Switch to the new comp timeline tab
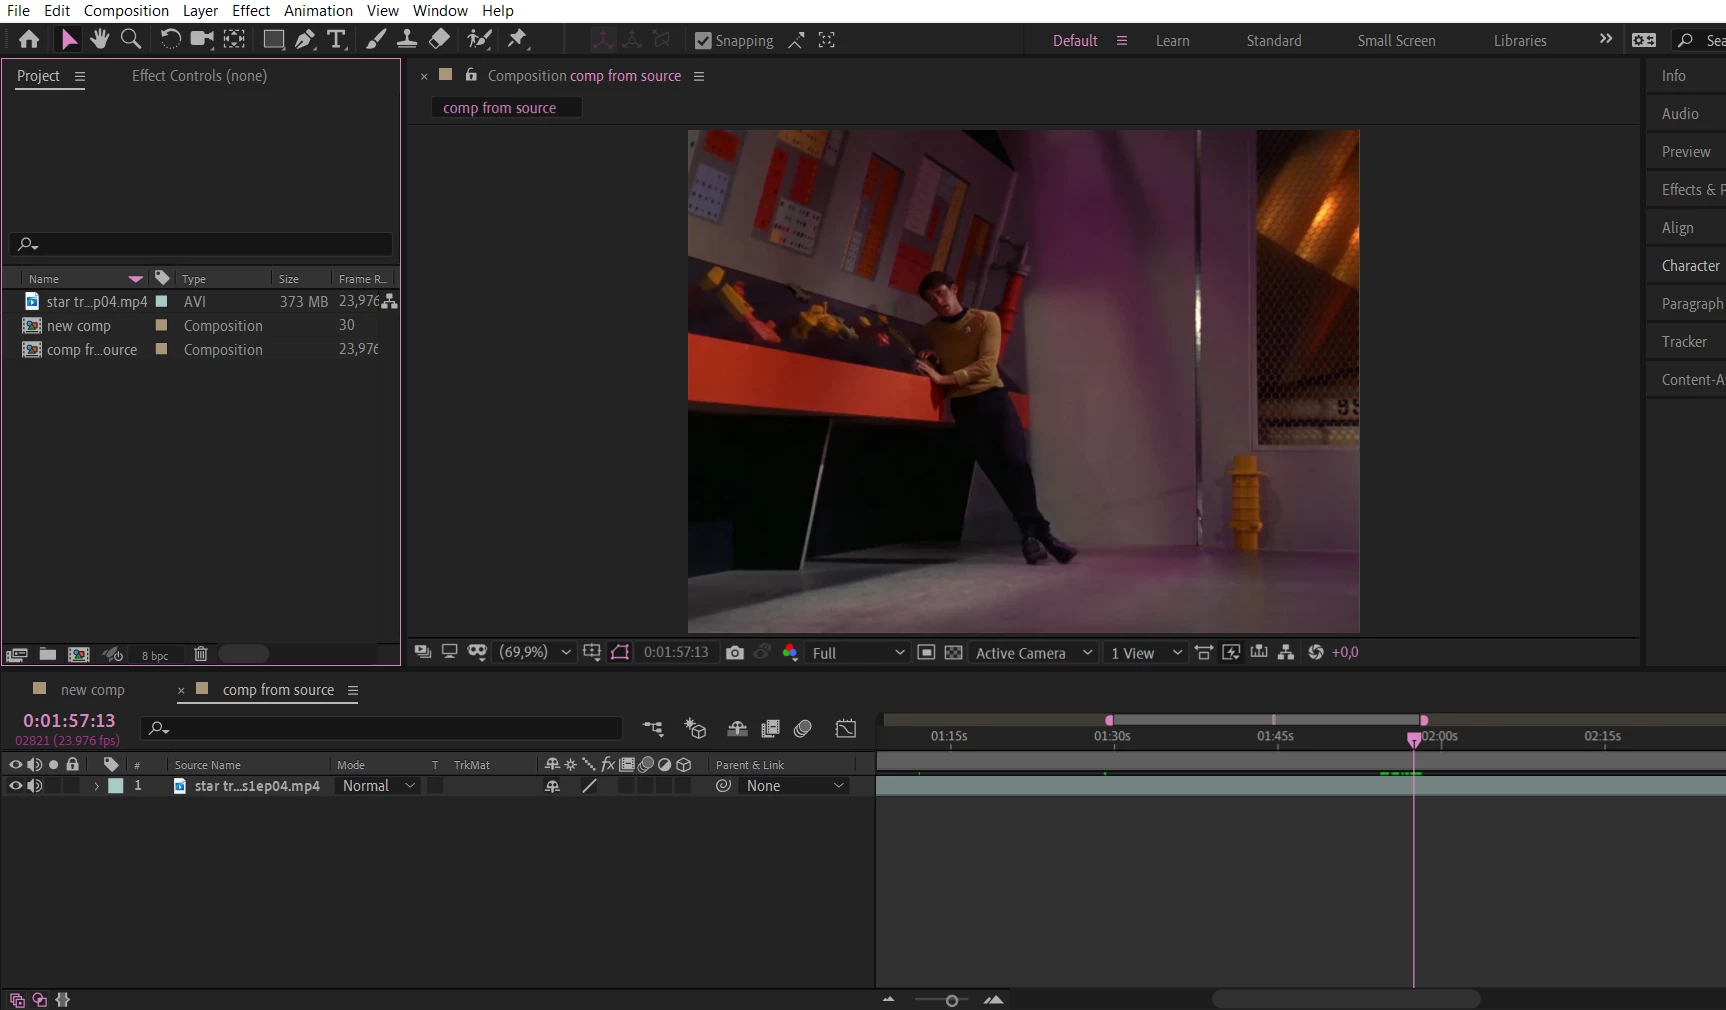Image resolution: width=1726 pixels, height=1010 pixels. (x=92, y=690)
